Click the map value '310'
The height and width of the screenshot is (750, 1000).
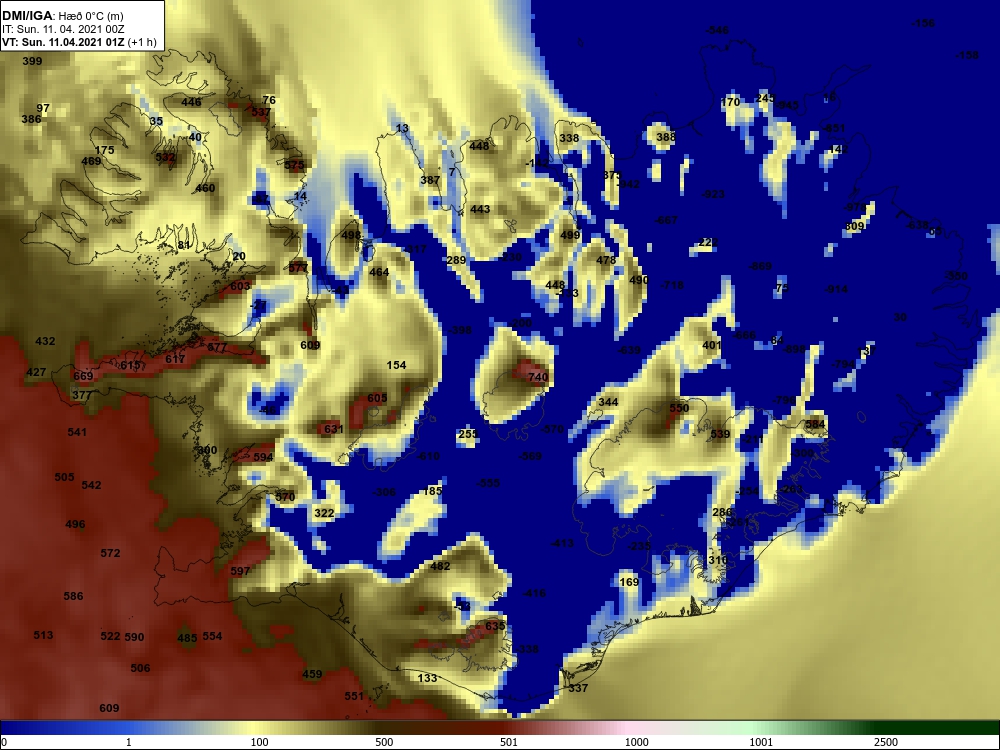pos(717,560)
